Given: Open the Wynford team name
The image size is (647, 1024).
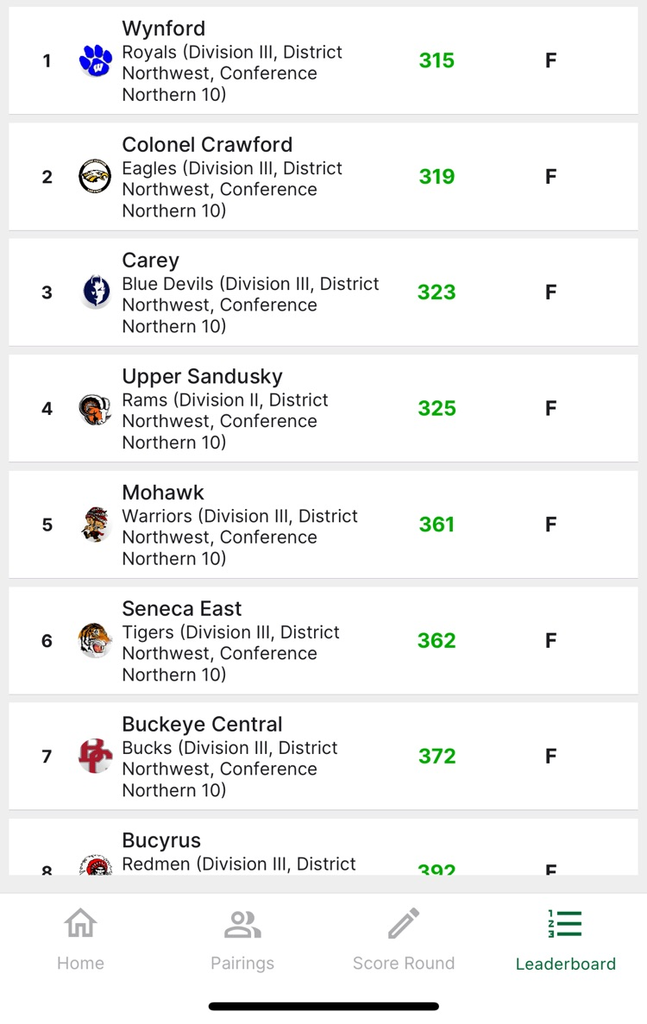Looking at the screenshot, I should (164, 28).
